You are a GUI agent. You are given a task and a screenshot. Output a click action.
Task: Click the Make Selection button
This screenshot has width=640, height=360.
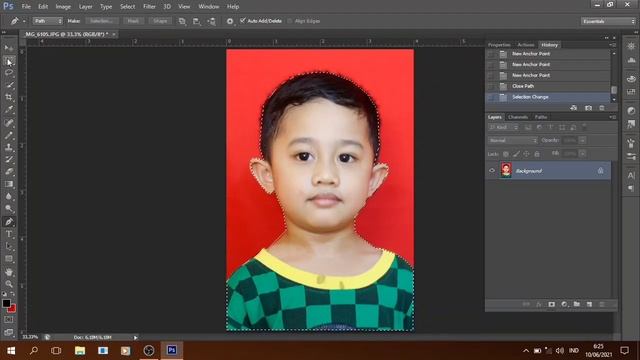pos(102,21)
